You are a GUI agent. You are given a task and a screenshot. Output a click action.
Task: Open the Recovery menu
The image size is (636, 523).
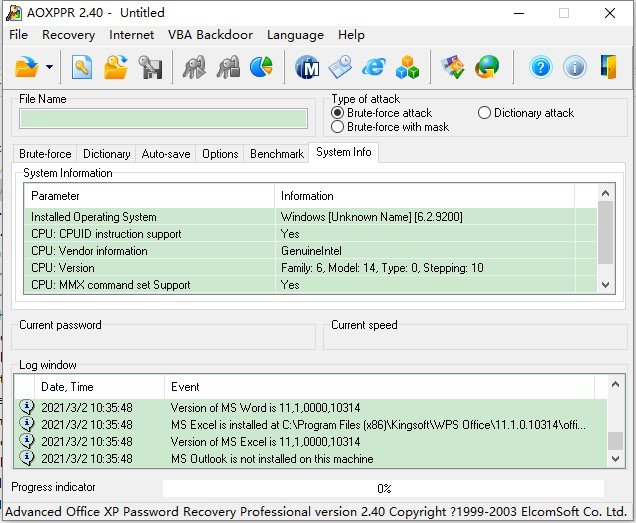point(68,35)
